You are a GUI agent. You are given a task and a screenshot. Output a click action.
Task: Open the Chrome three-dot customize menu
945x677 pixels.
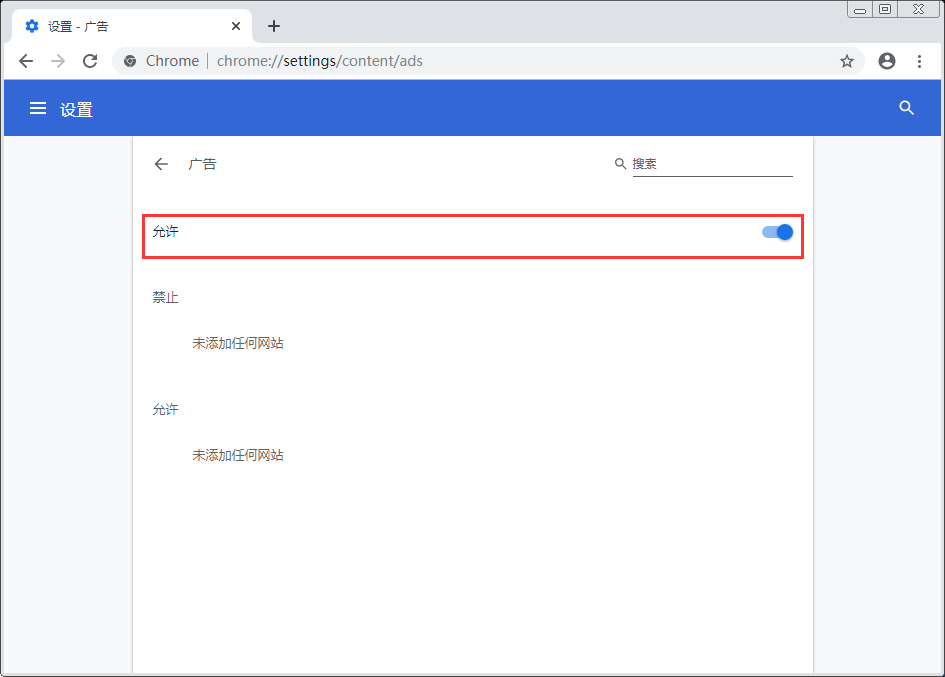[x=919, y=61]
